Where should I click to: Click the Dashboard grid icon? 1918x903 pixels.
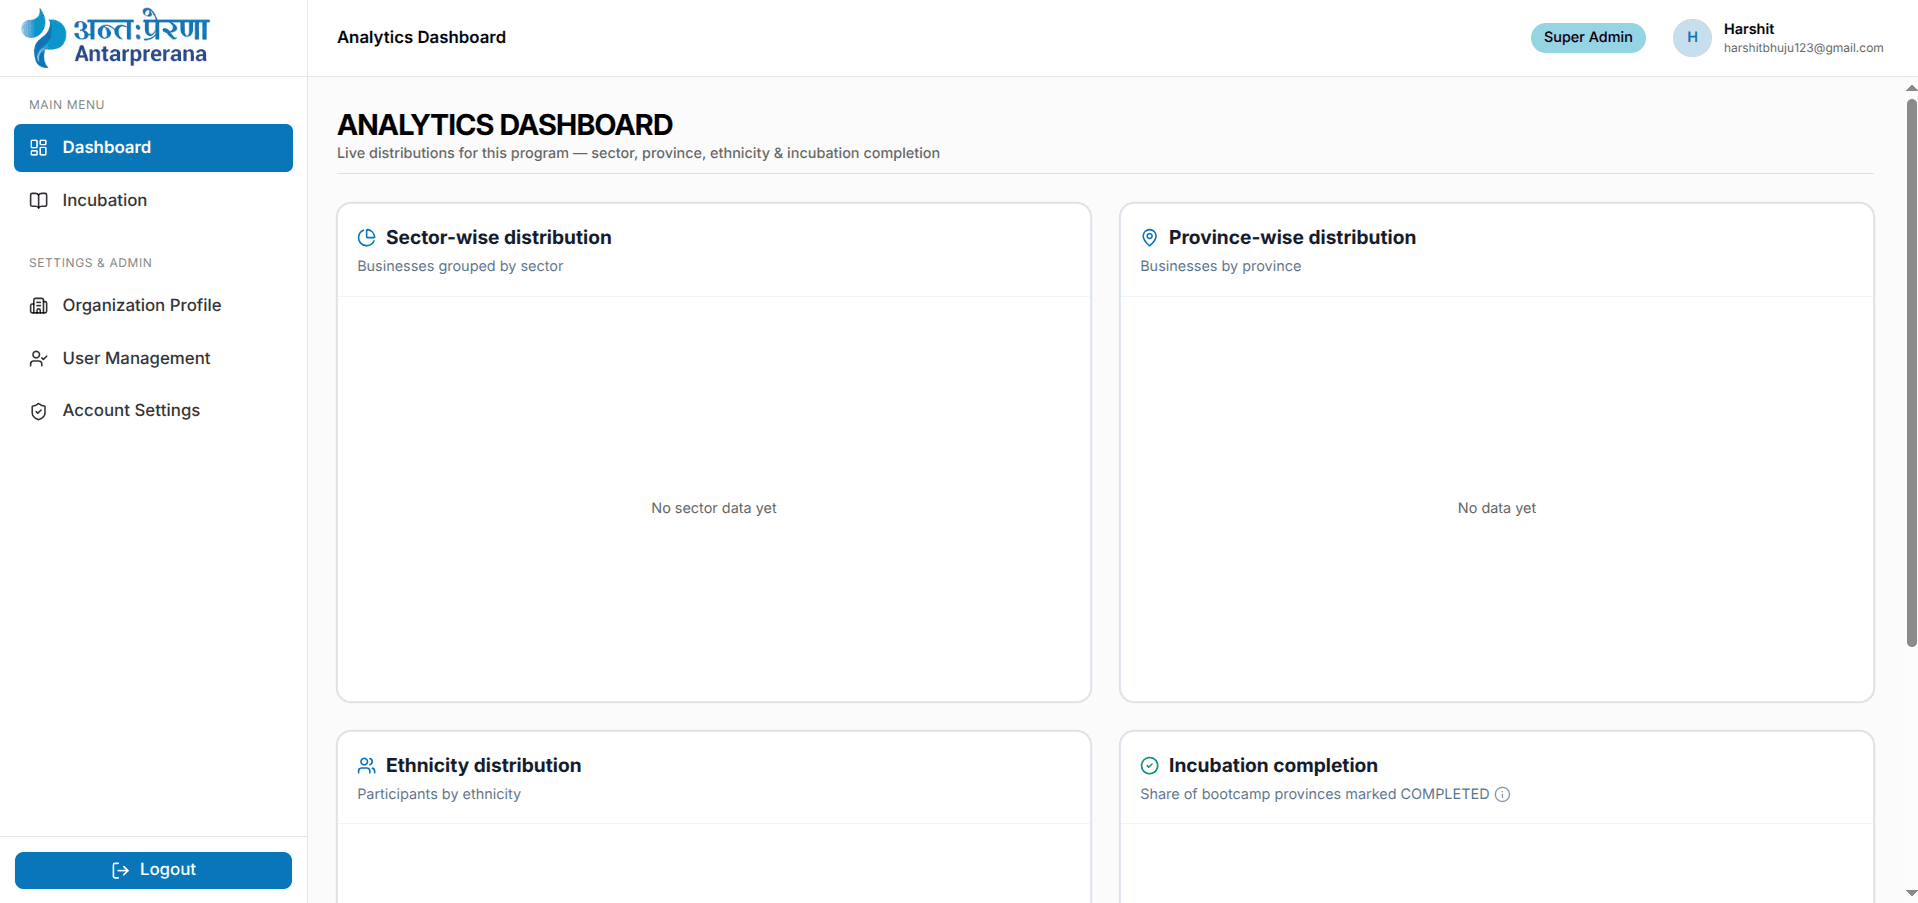(x=39, y=148)
